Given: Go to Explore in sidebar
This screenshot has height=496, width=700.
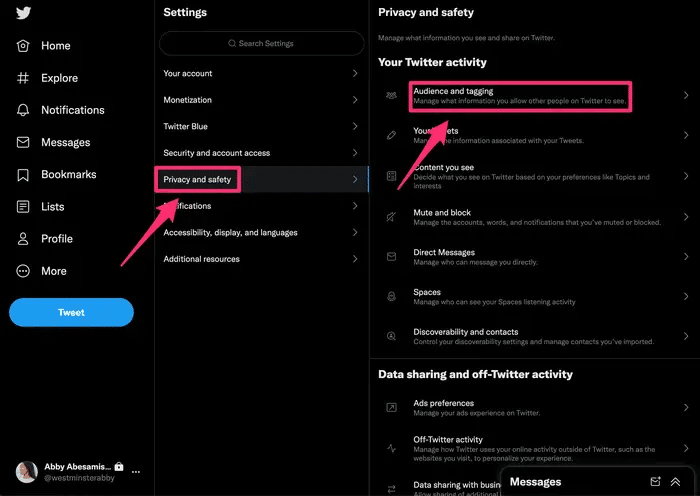Looking at the screenshot, I should coord(48,78).
